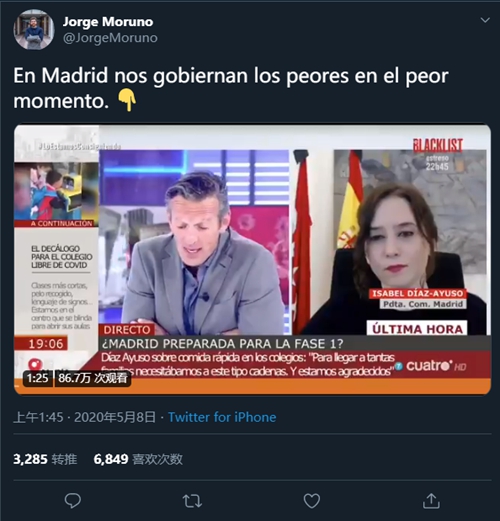The height and width of the screenshot is (521, 500).
Task: Click the tweet text about Madrid
Action: [231, 88]
